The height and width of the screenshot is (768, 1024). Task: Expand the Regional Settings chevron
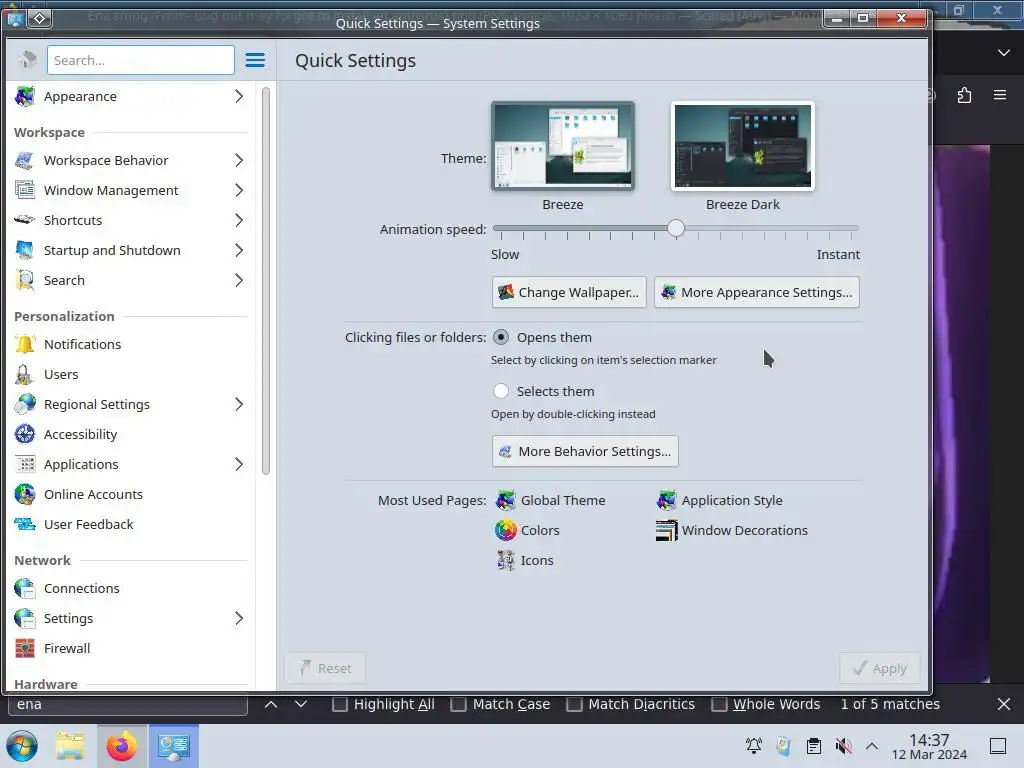click(239, 404)
